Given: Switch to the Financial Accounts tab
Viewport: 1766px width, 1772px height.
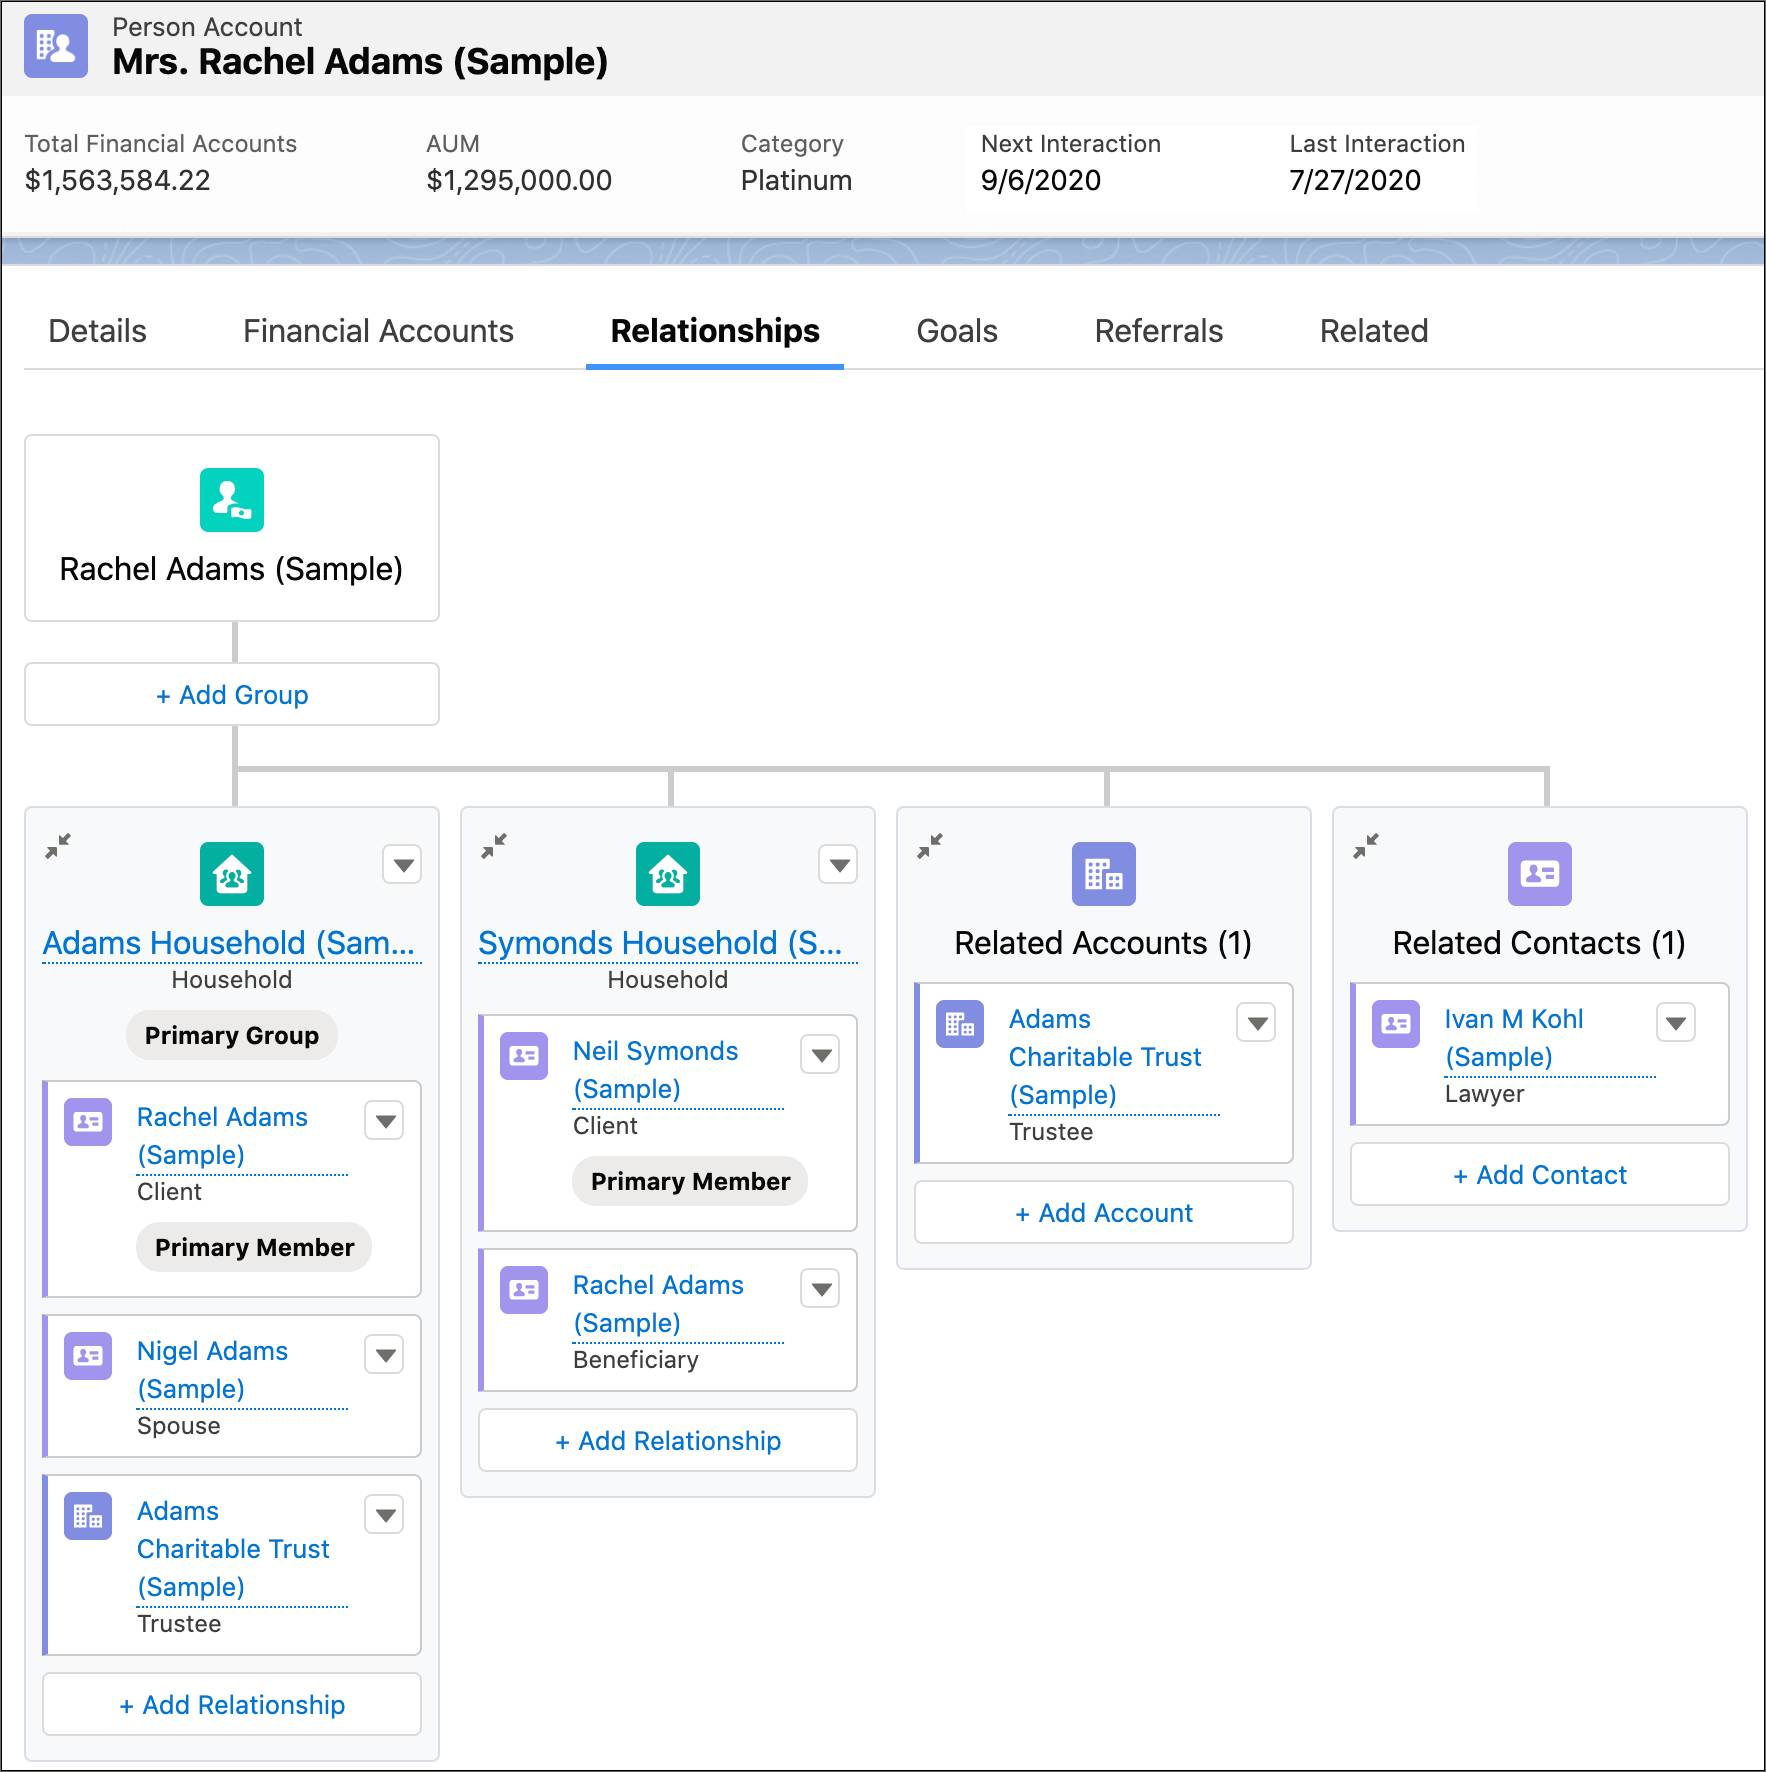Looking at the screenshot, I should (x=378, y=331).
